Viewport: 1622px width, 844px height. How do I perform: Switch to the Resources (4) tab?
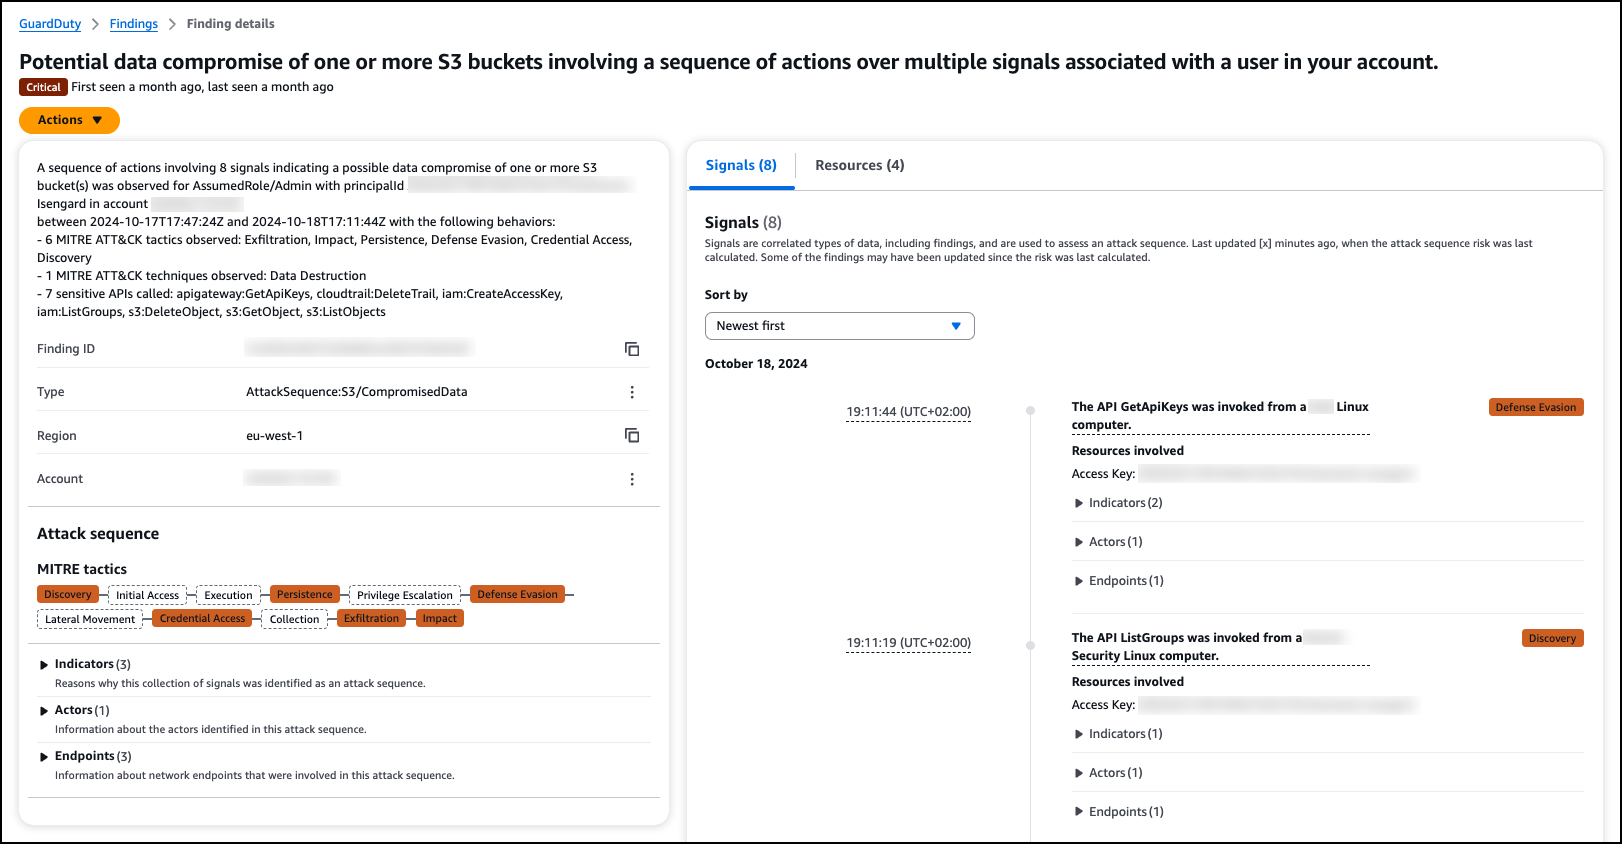(x=859, y=166)
